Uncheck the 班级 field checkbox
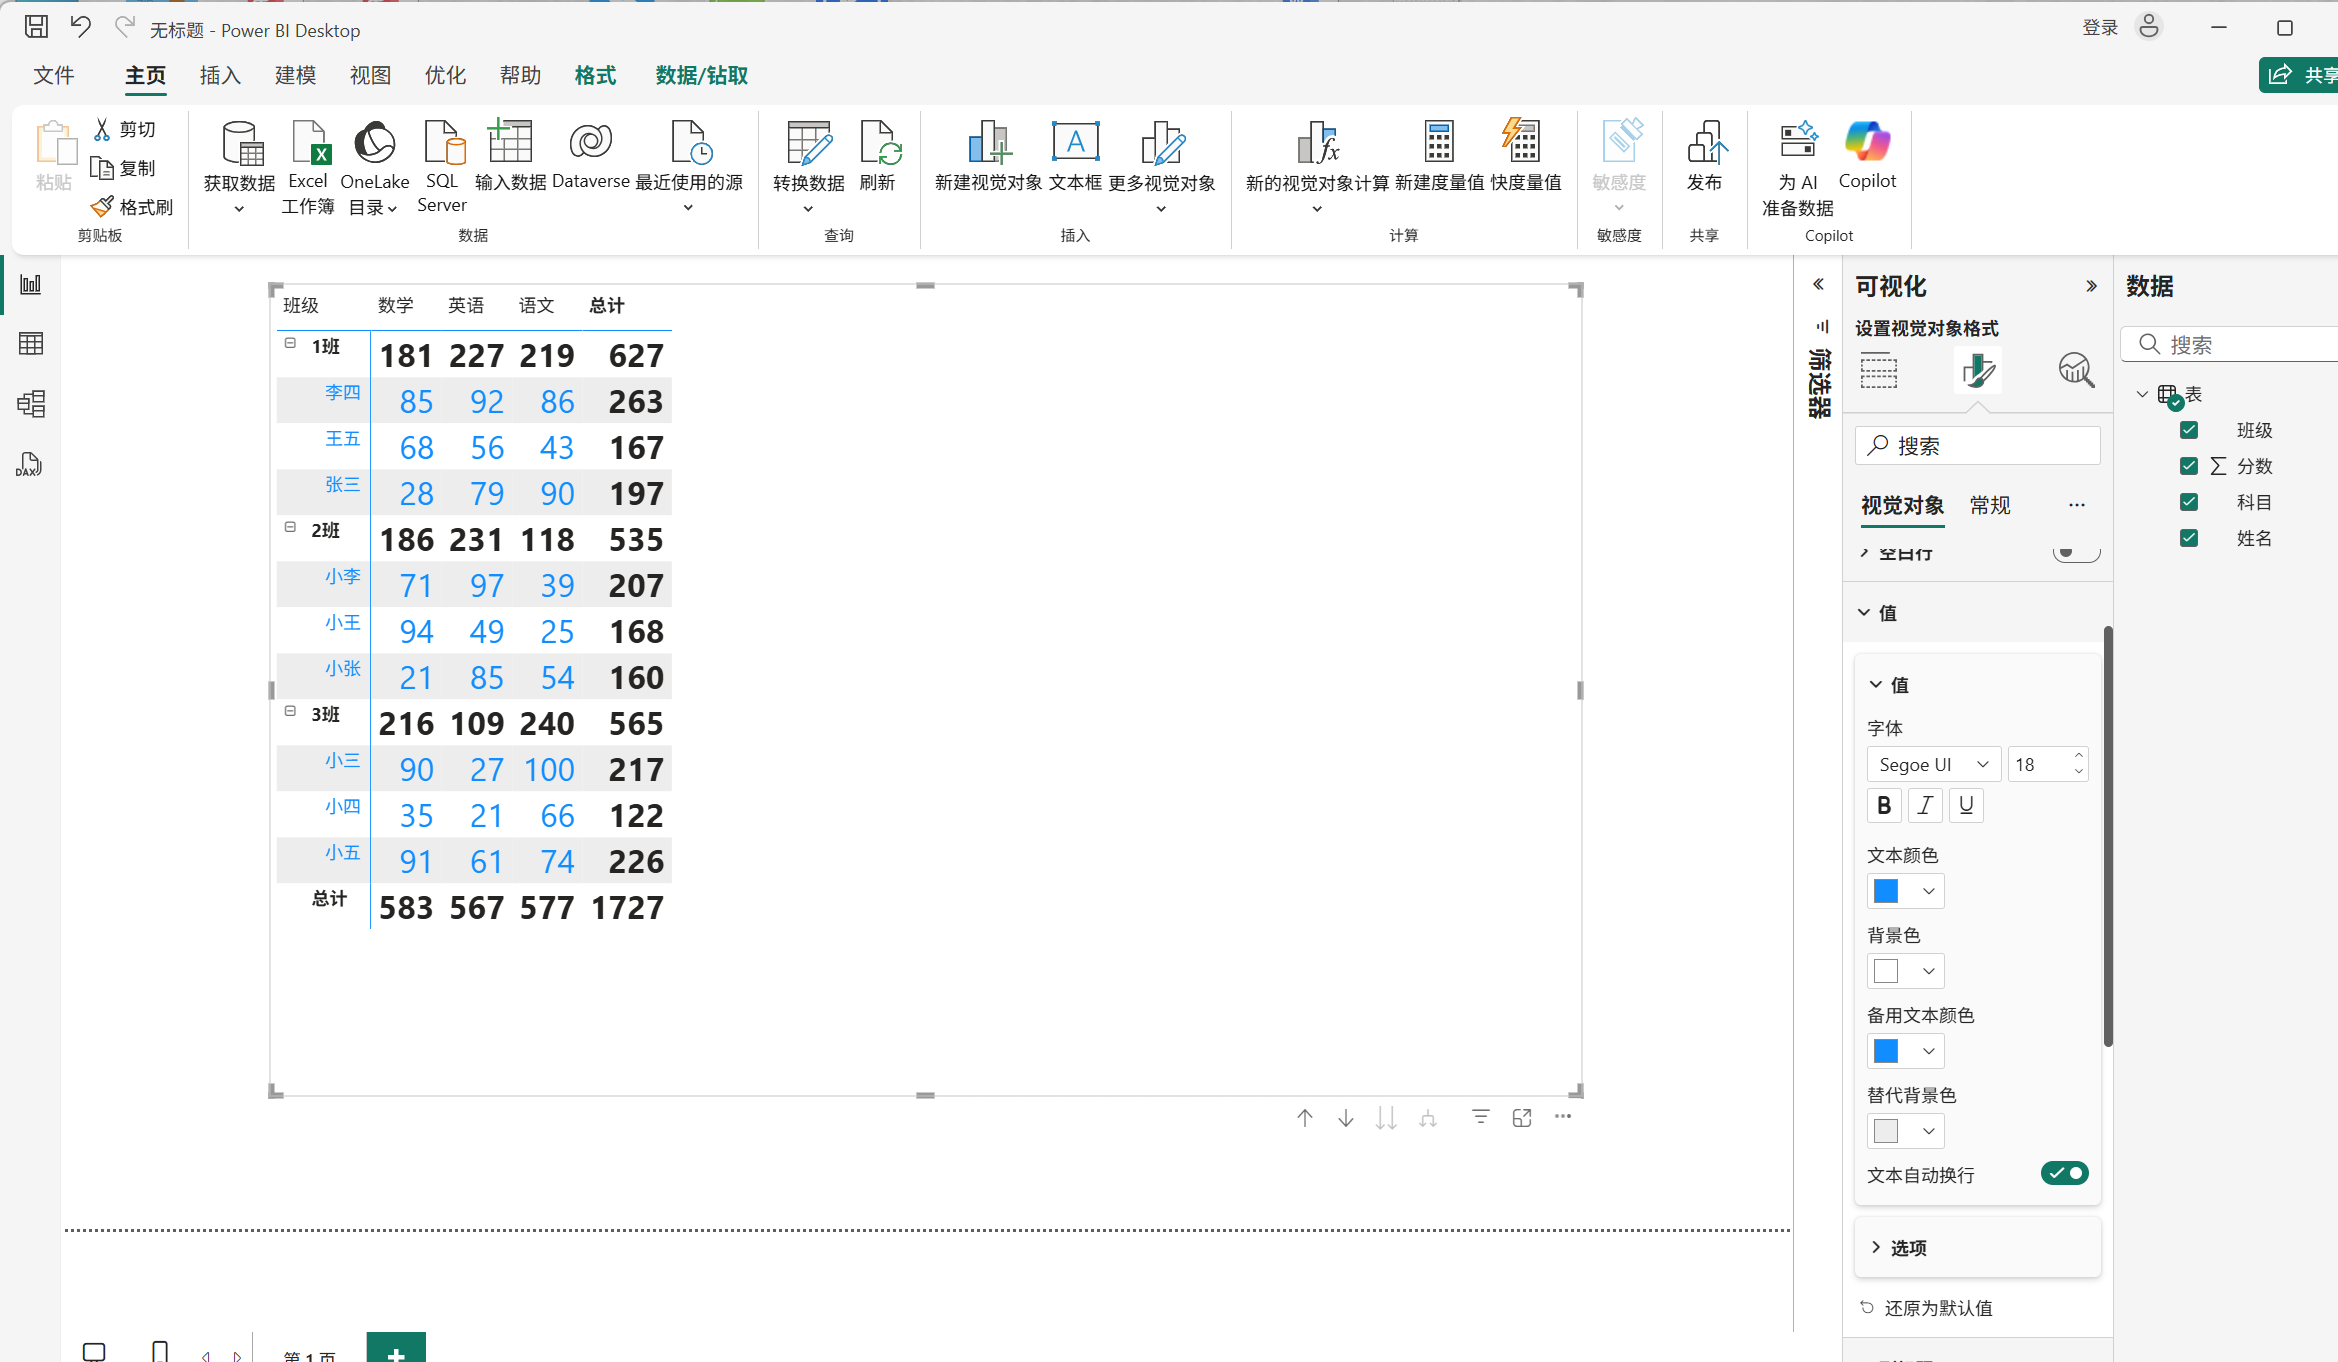The width and height of the screenshot is (2338, 1362). click(2189, 430)
